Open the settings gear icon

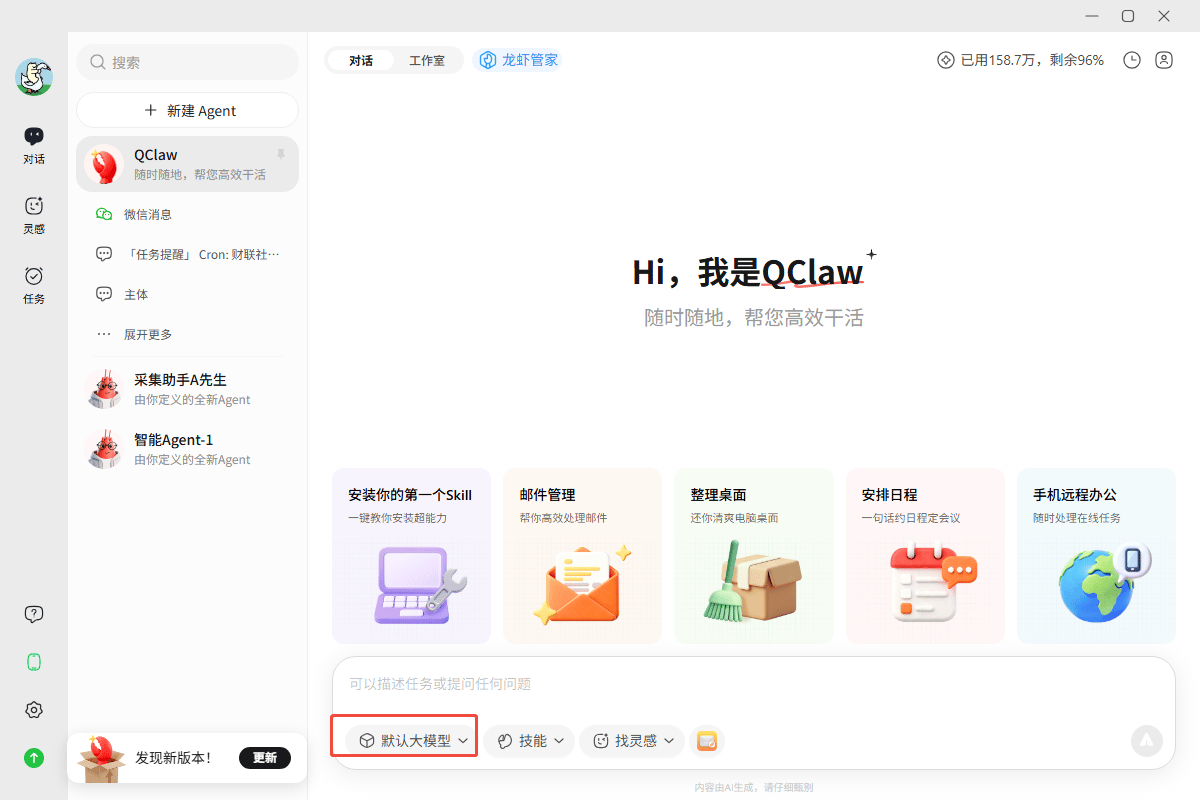(34, 710)
